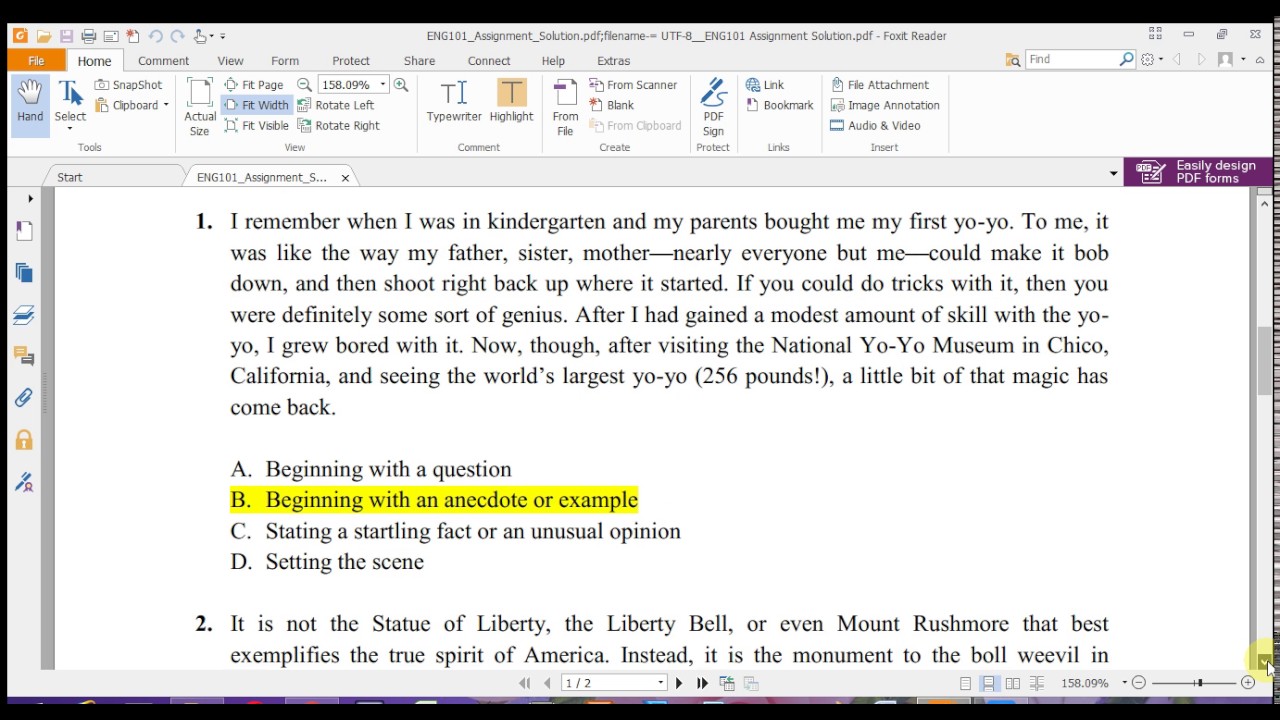Take a SnapShot of the page

[x=128, y=85]
